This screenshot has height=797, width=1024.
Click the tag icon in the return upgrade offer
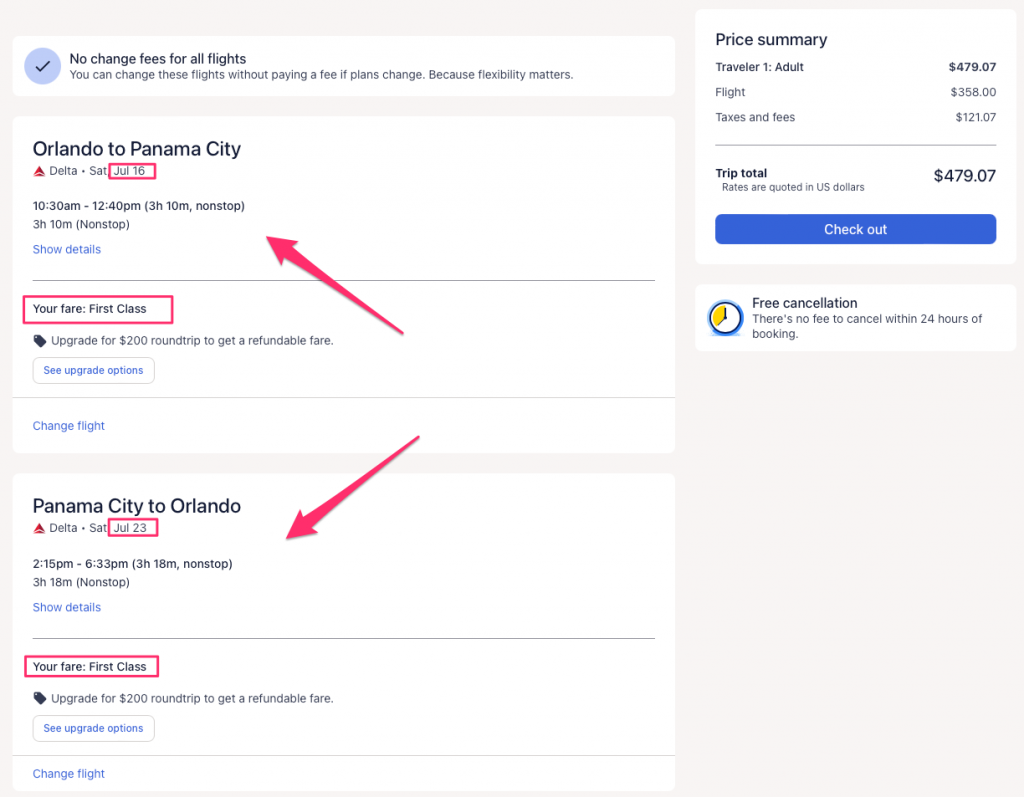click(40, 698)
